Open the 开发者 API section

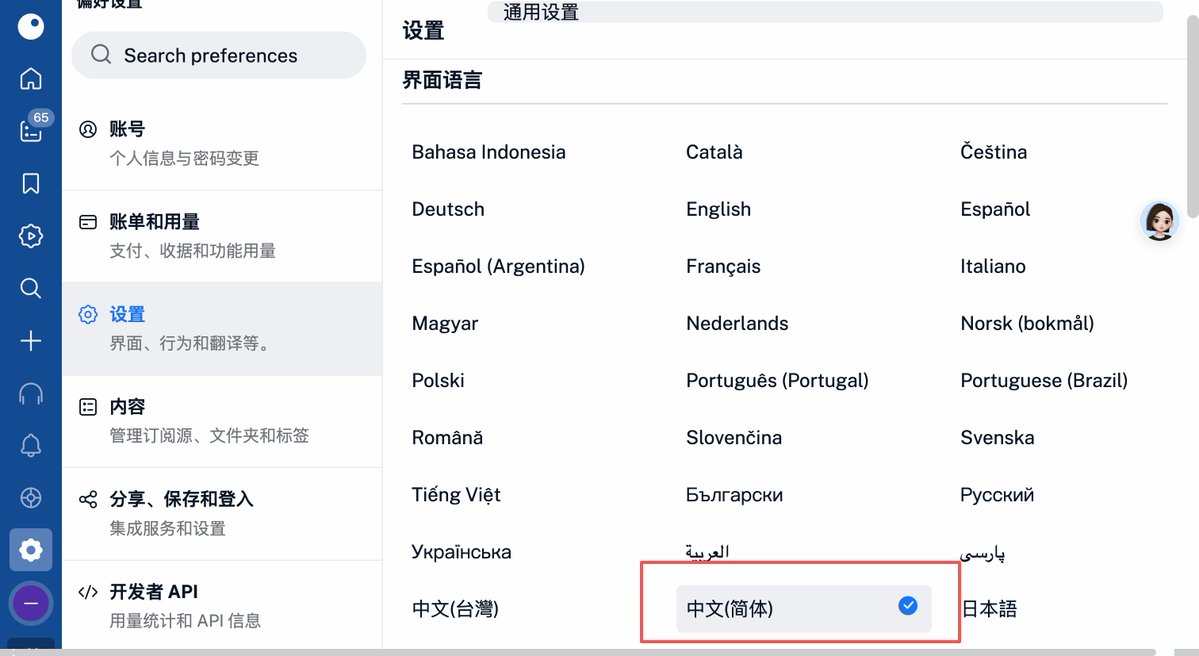pyautogui.click(x=222, y=606)
